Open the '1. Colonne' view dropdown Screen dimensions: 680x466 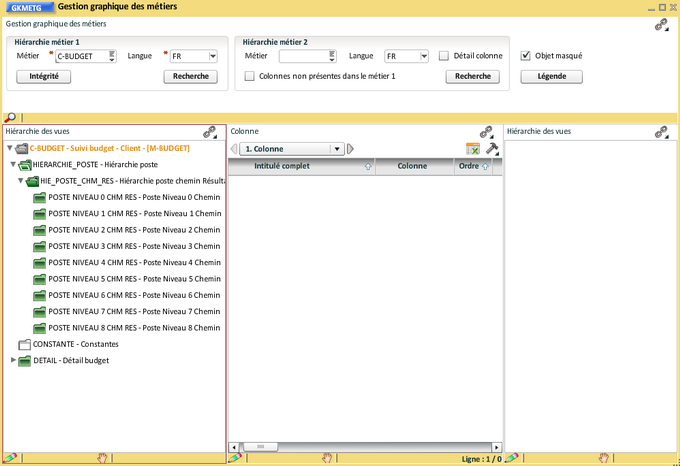pos(337,149)
